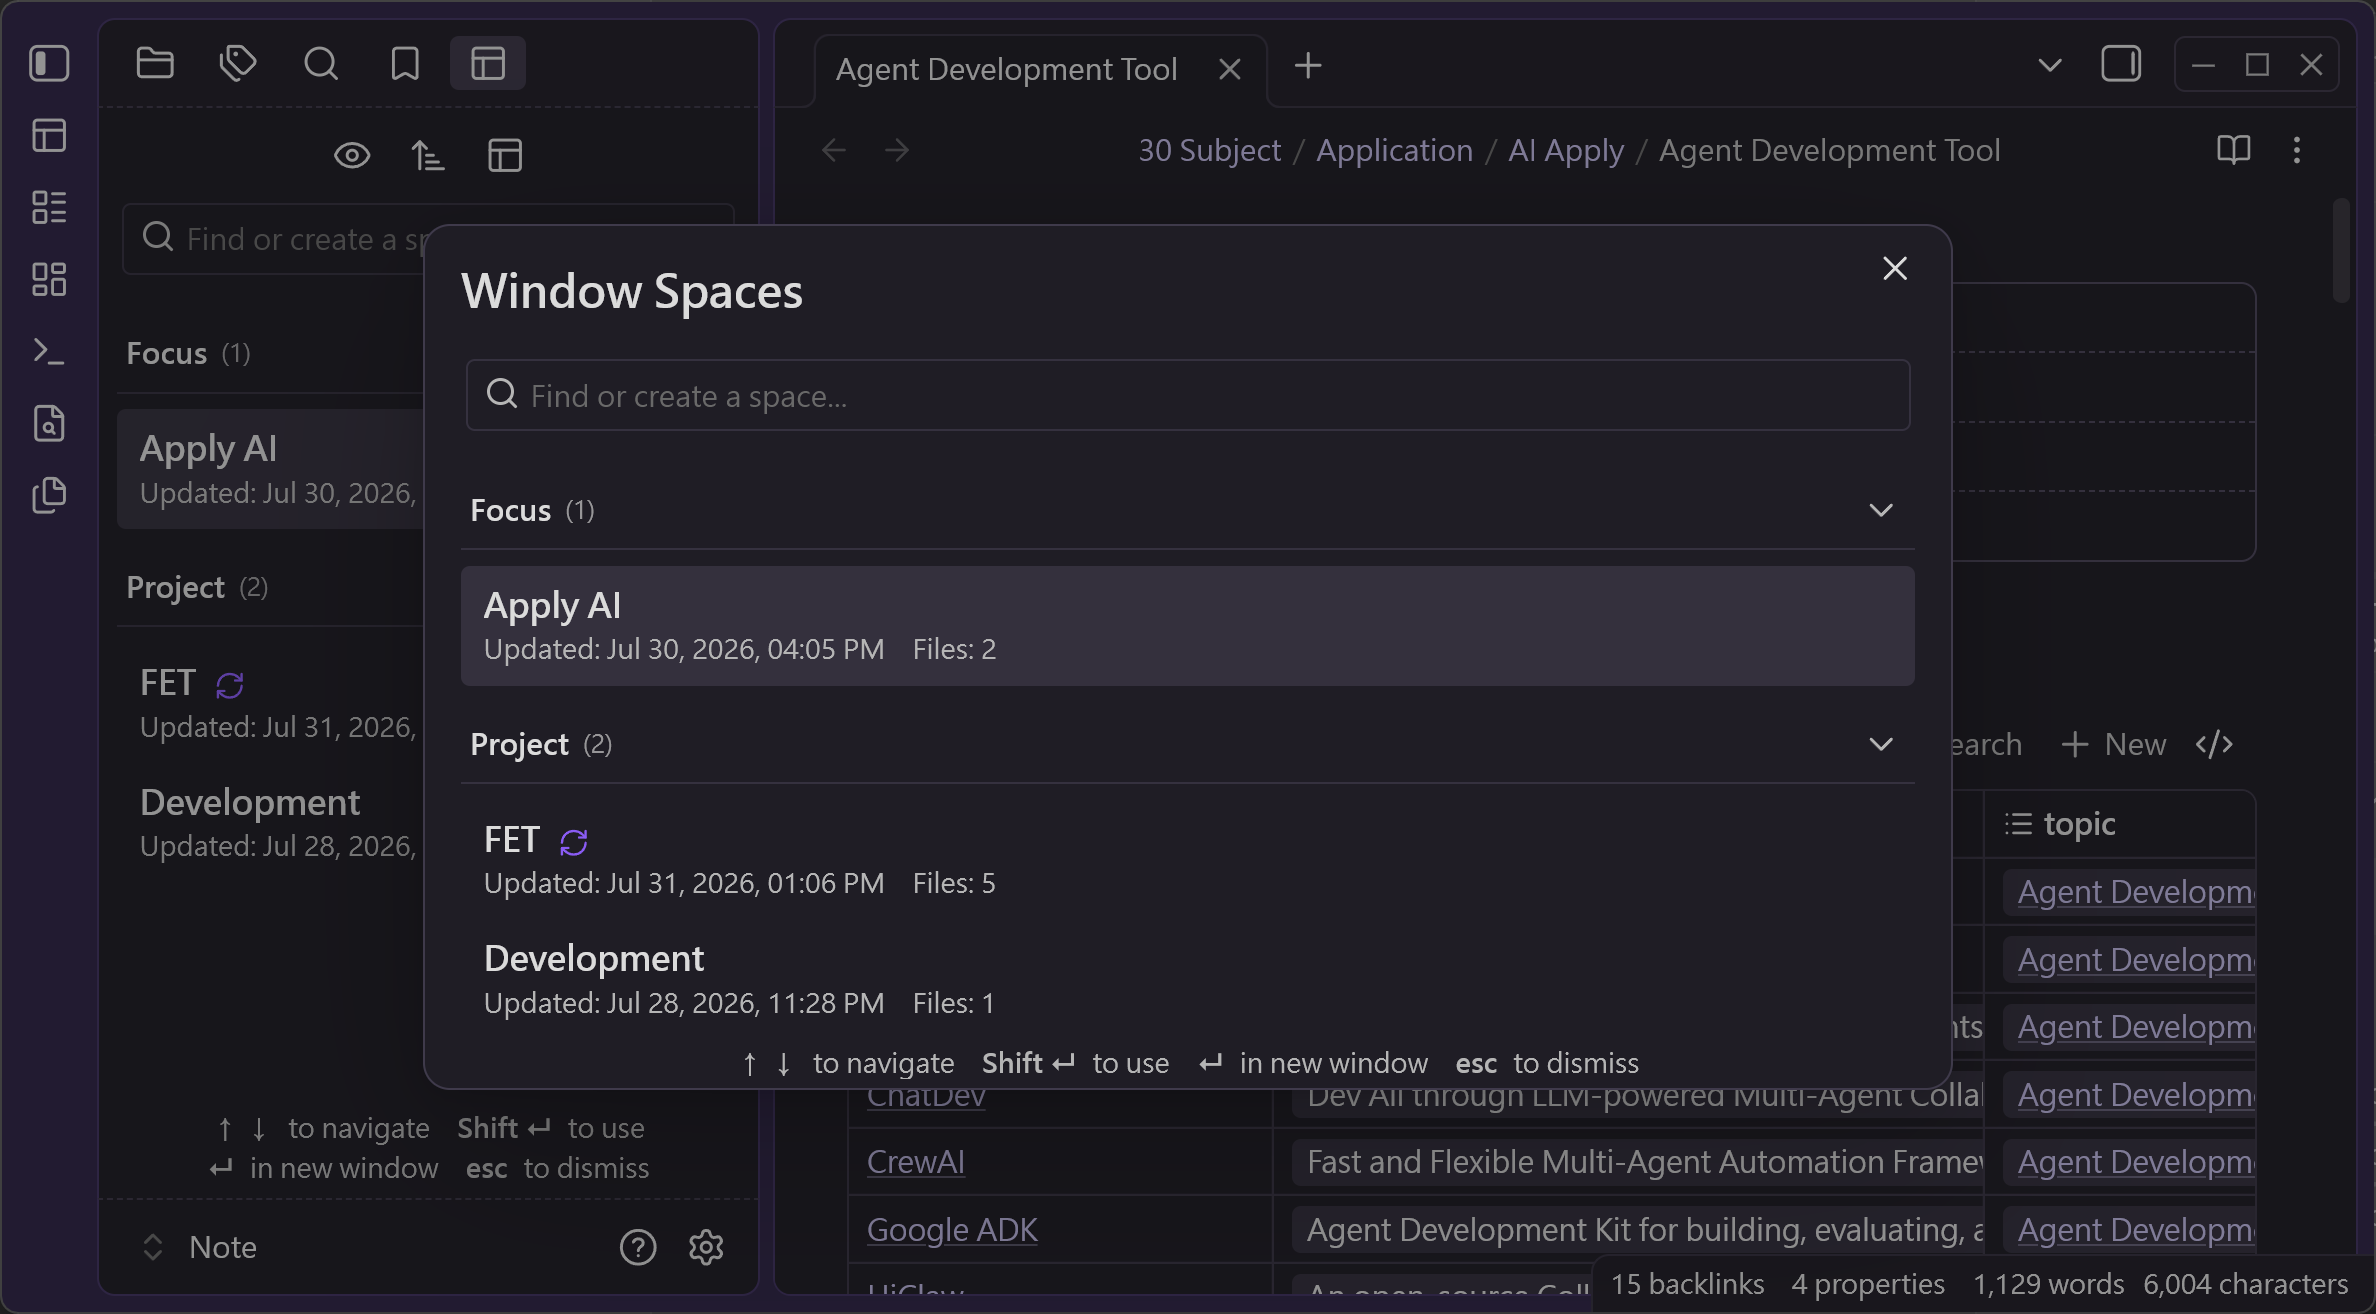The image size is (2376, 1314).
Task: Open the tab list dropdown chevron
Action: click(x=2050, y=66)
